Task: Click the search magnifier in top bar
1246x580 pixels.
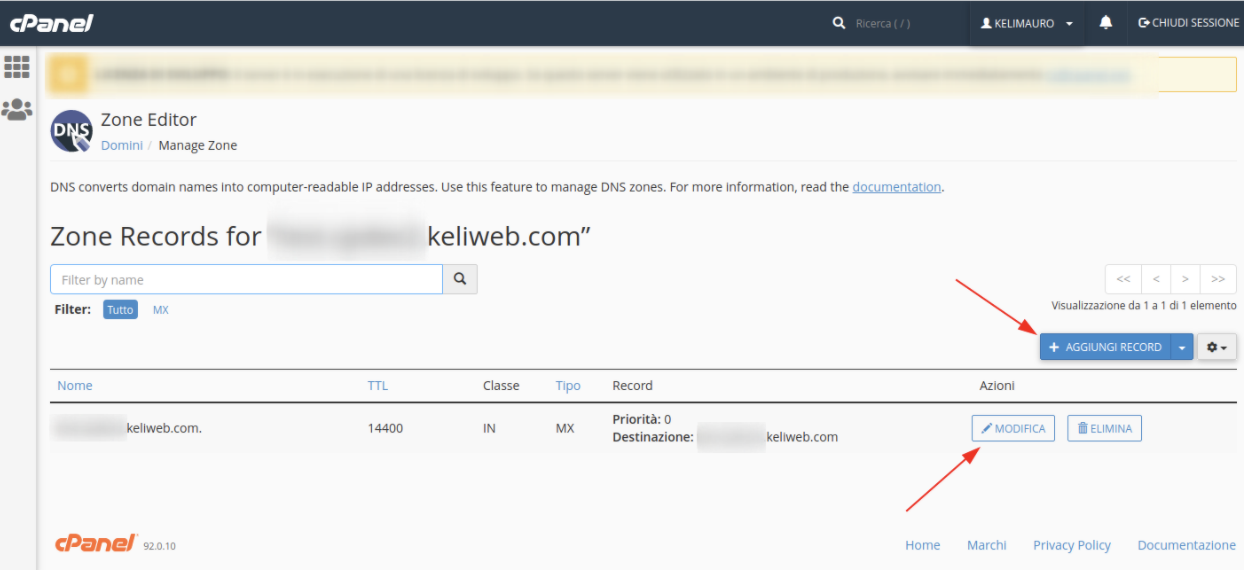Action: (x=839, y=23)
